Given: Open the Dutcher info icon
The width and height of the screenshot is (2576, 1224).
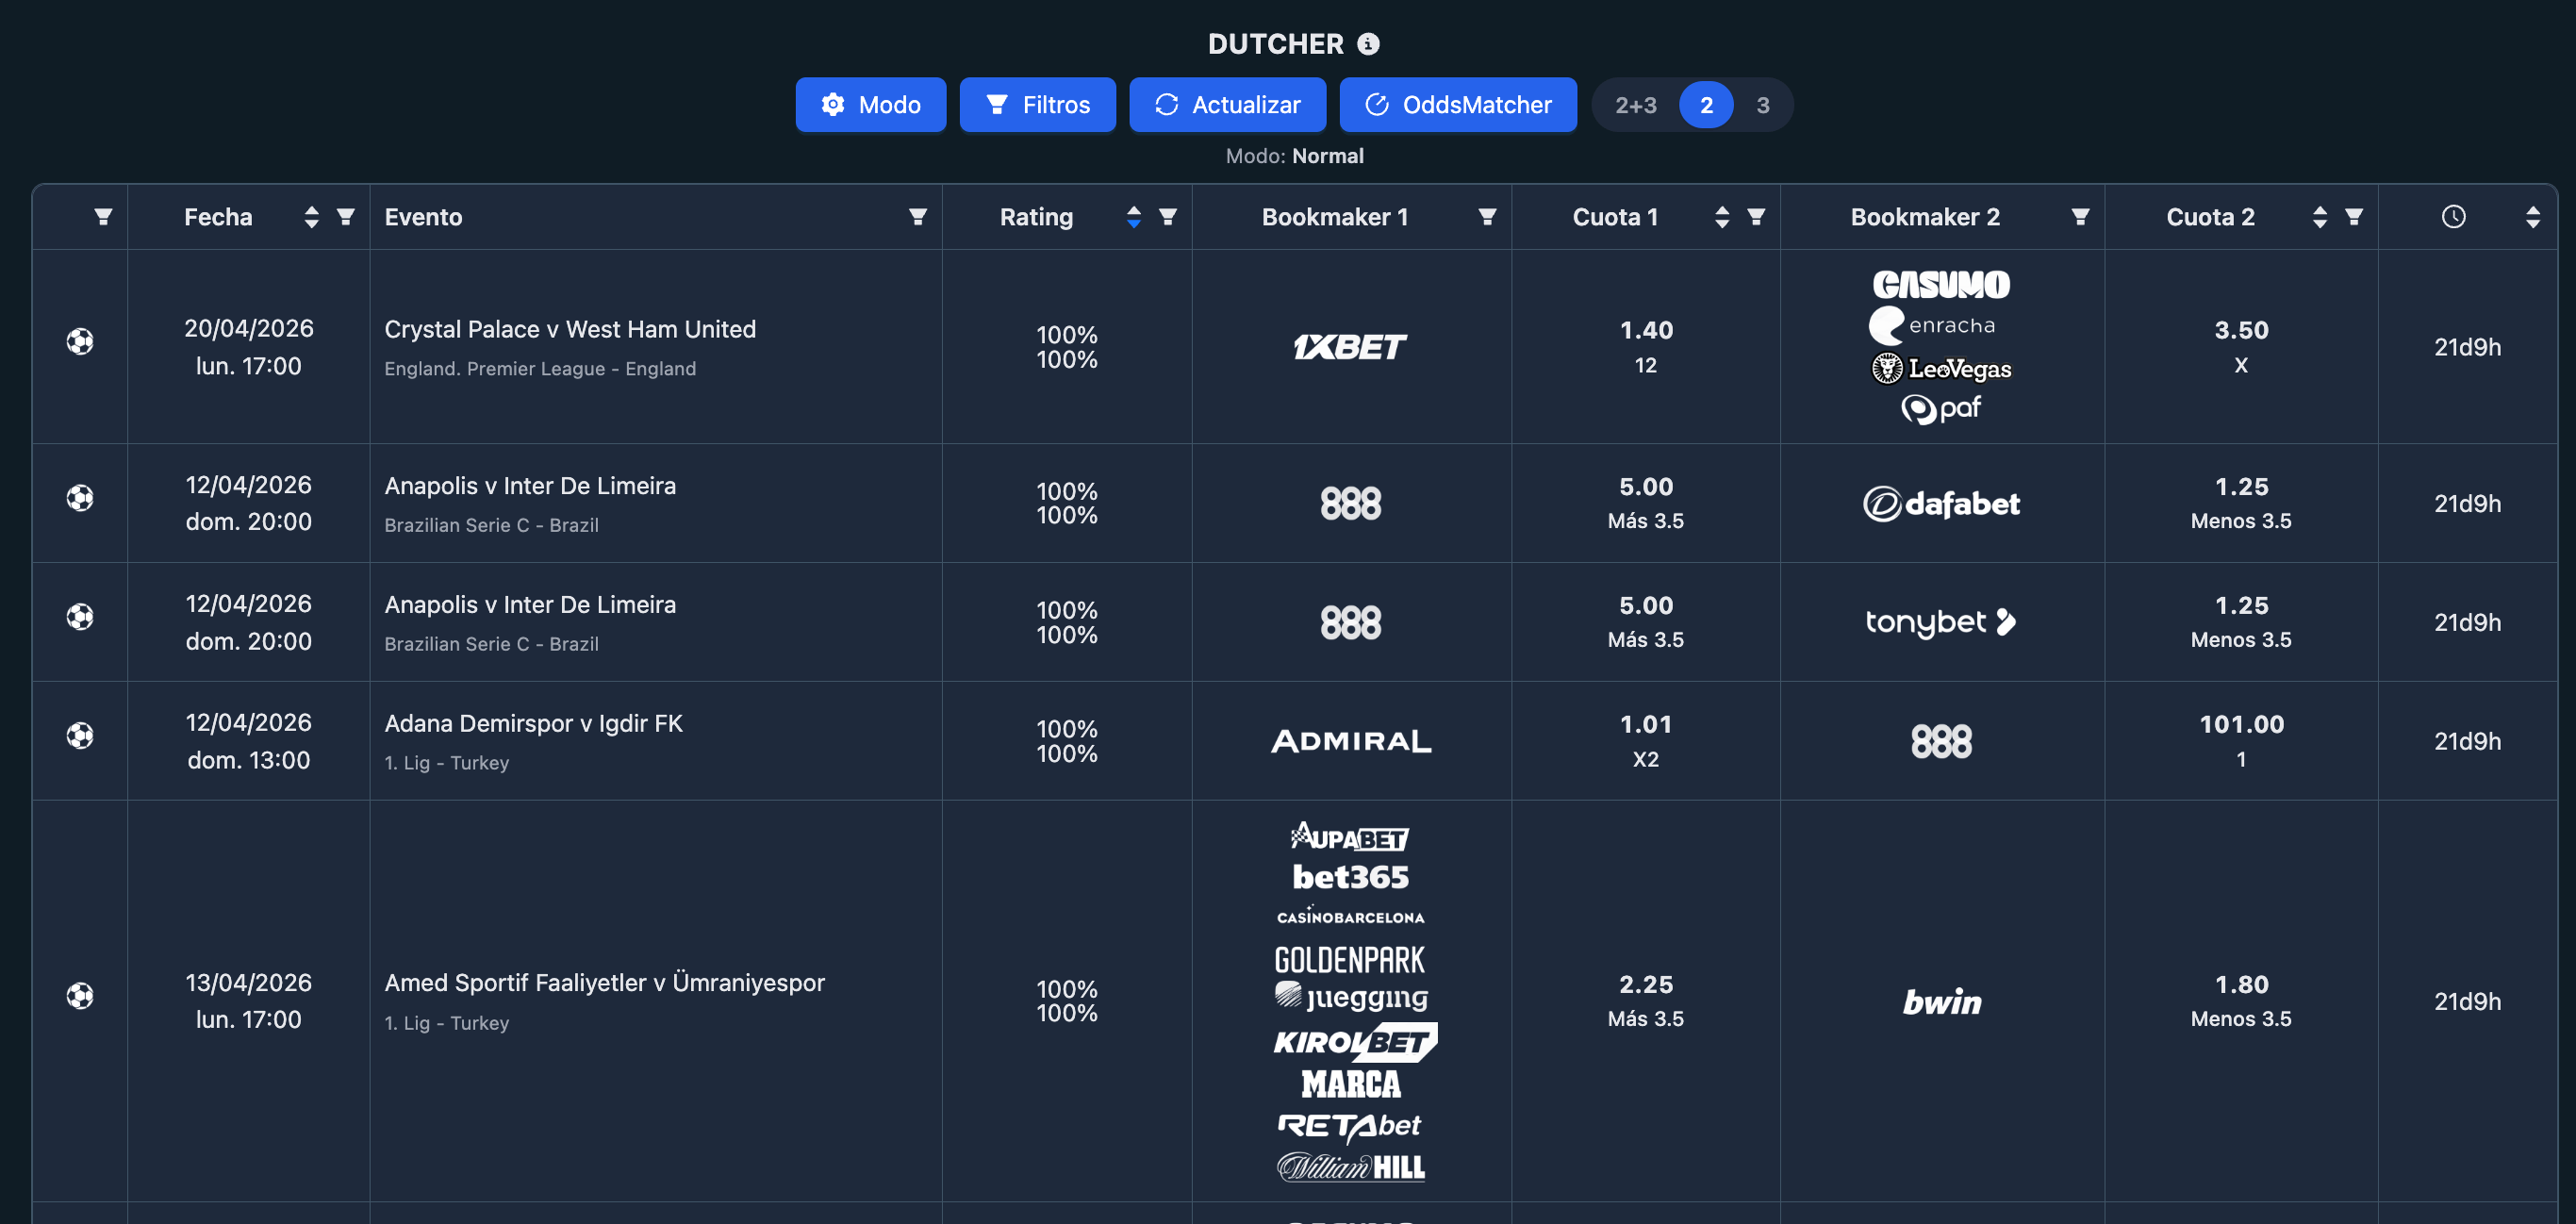Looking at the screenshot, I should tap(1368, 44).
